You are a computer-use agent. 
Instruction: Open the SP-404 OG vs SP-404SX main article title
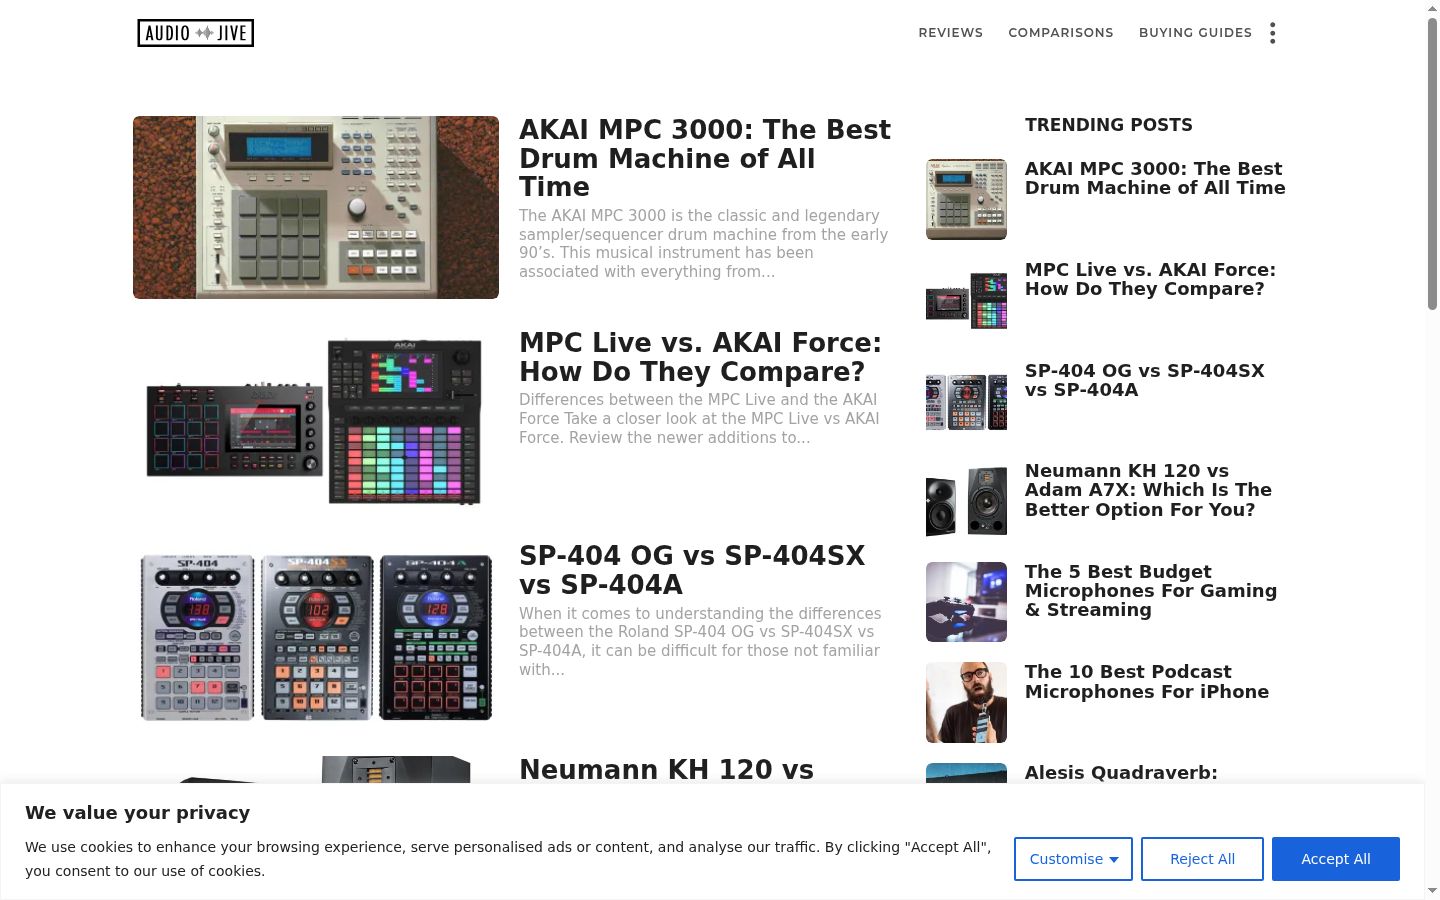click(x=692, y=570)
